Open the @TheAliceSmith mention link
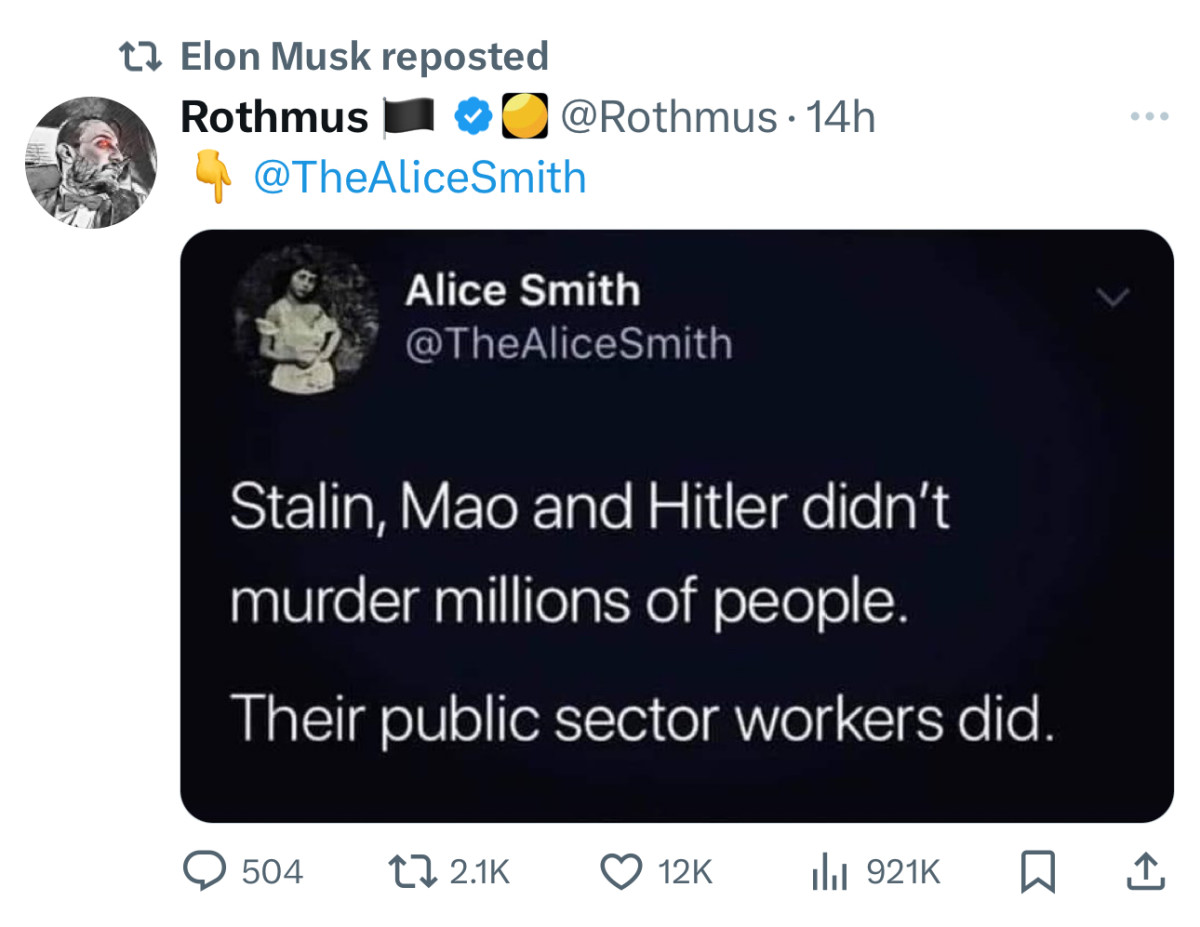Viewport: 1200px width, 927px height. click(x=420, y=178)
